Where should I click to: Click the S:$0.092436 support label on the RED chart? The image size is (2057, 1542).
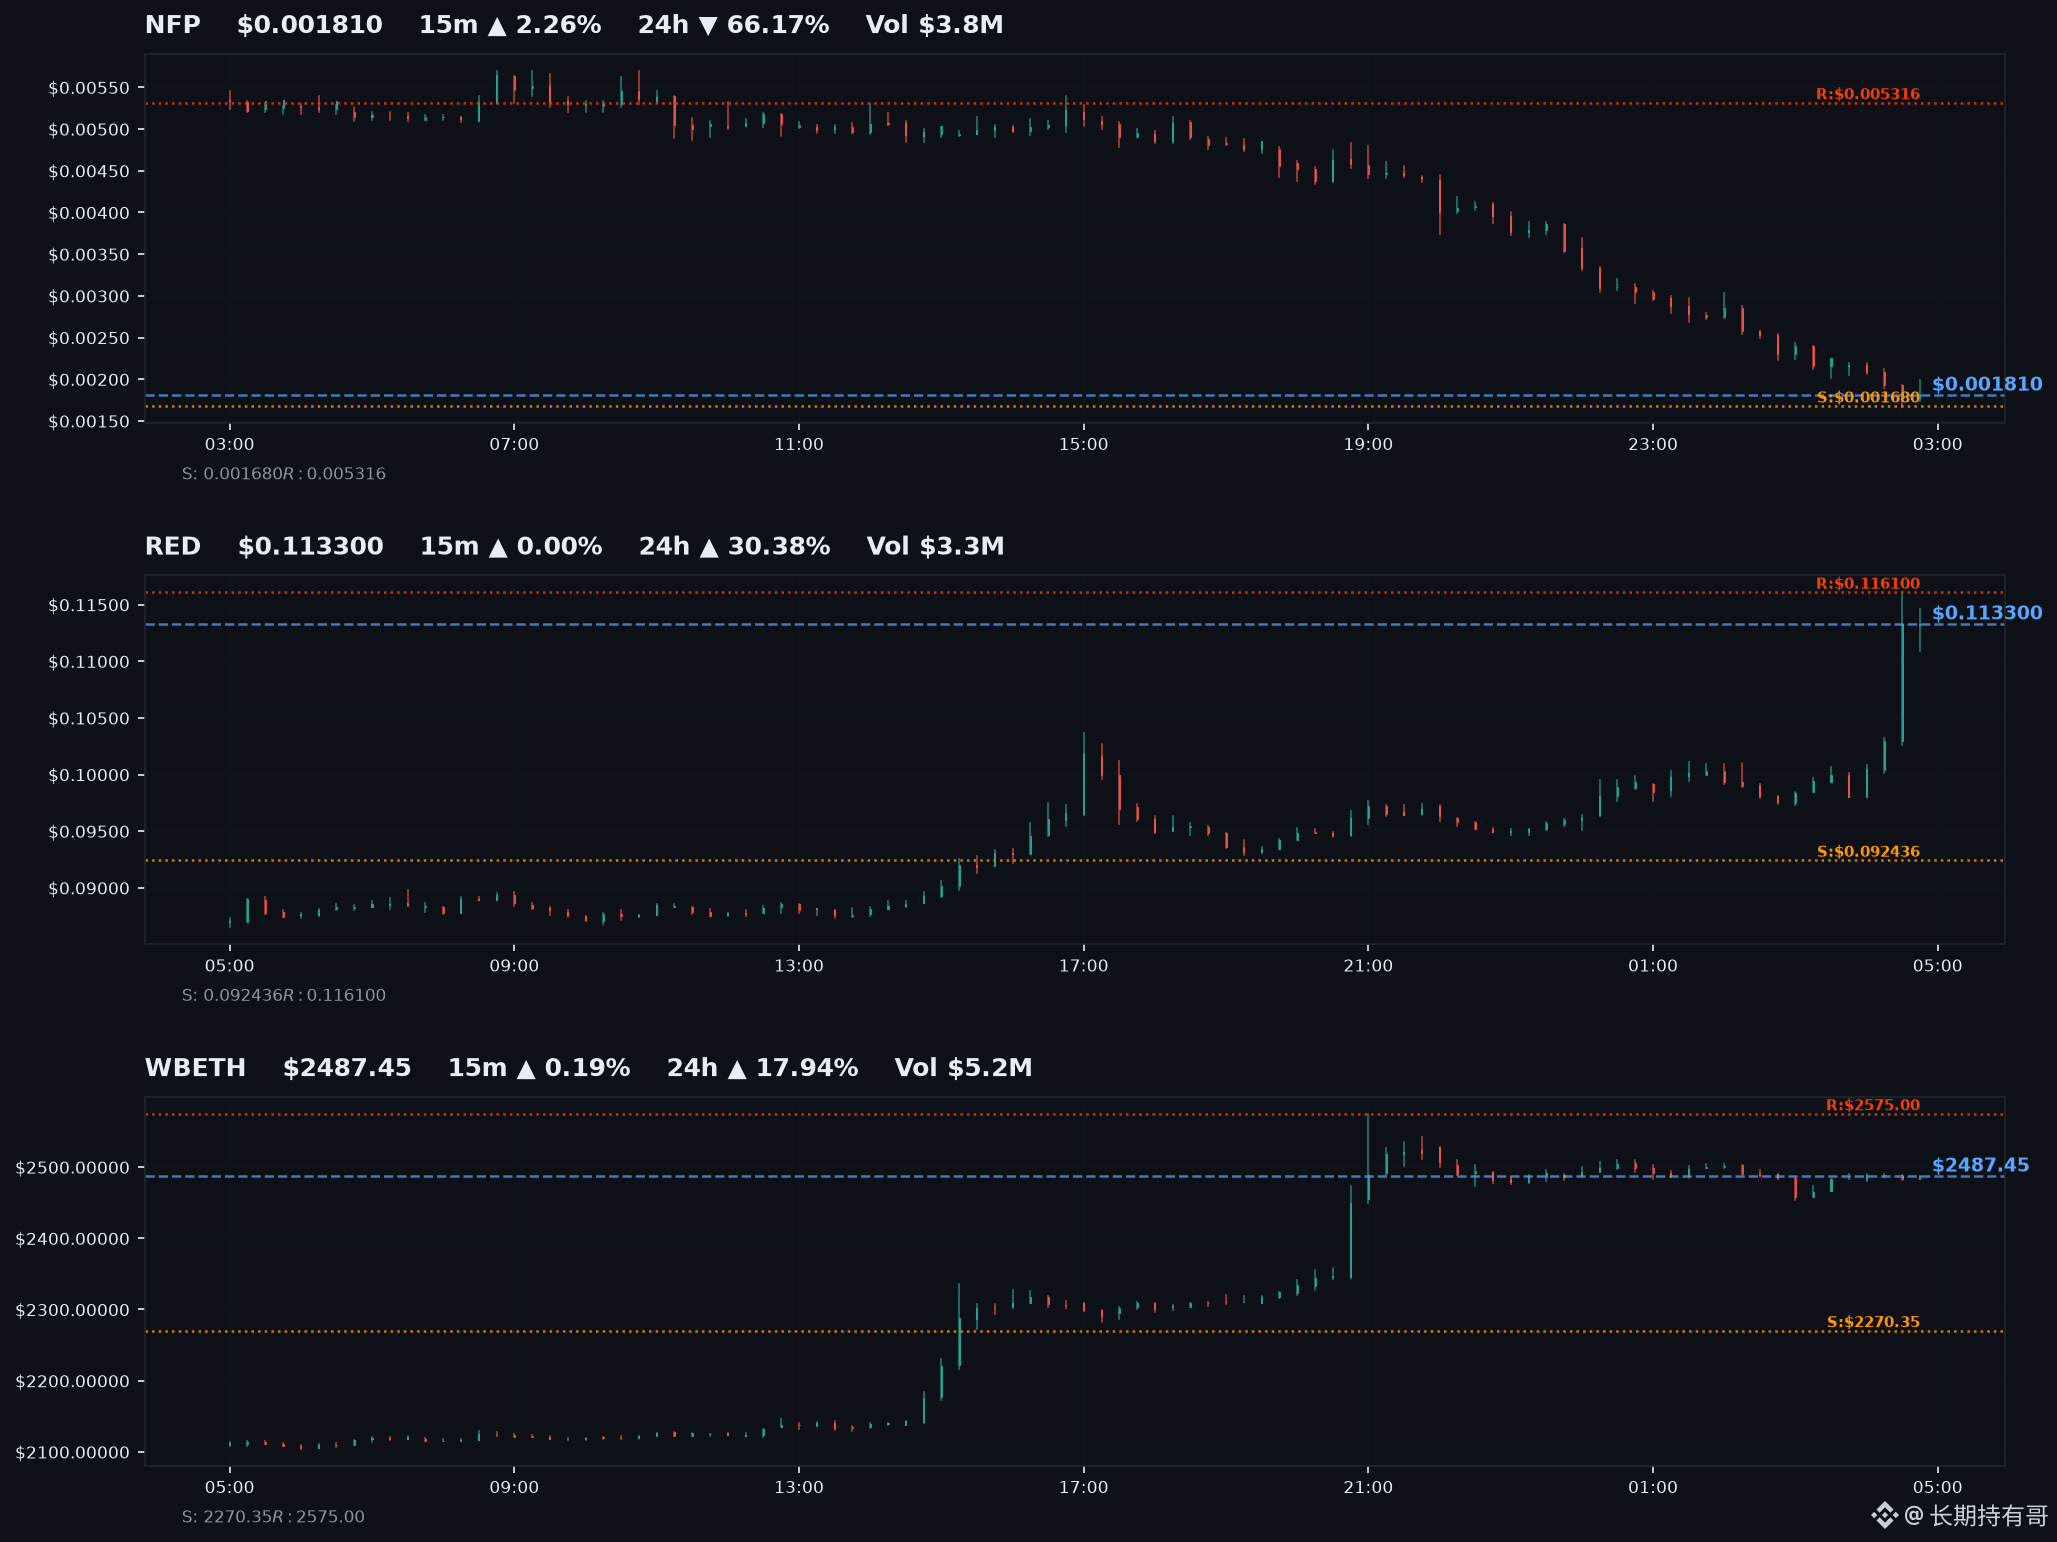pyautogui.click(x=1868, y=852)
